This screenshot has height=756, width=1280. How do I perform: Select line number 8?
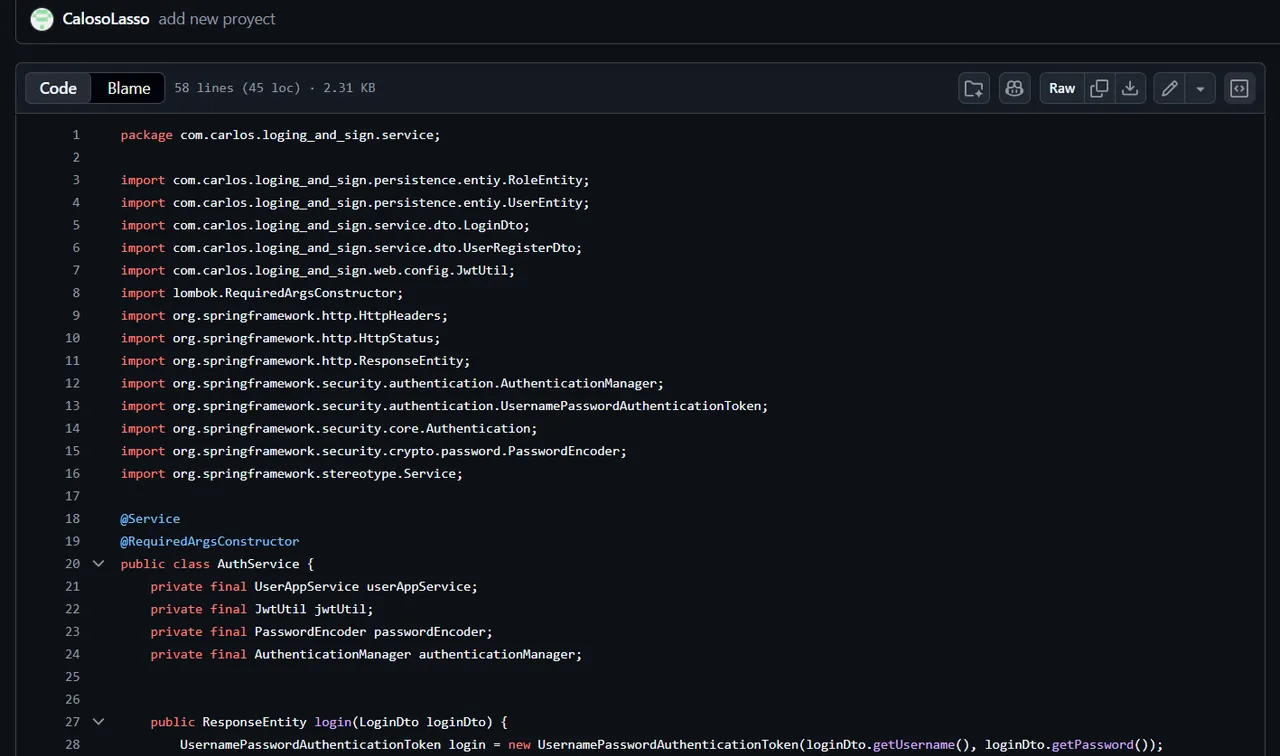point(76,293)
